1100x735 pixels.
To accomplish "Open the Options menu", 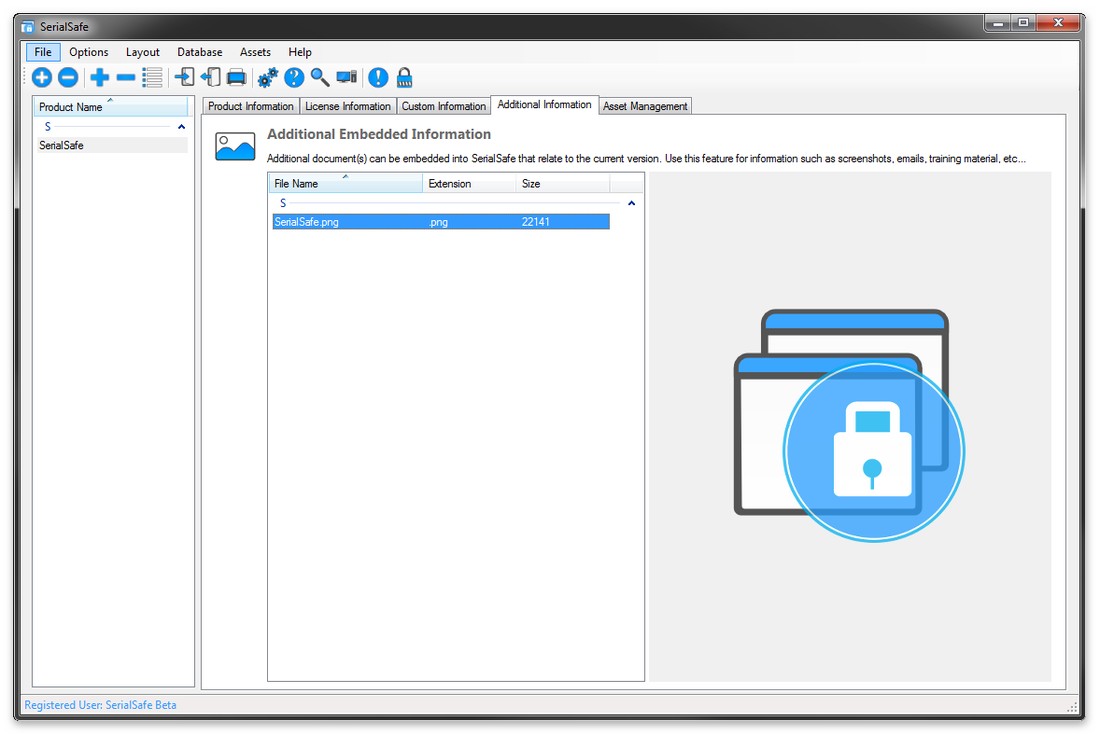I will tap(88, 52).
